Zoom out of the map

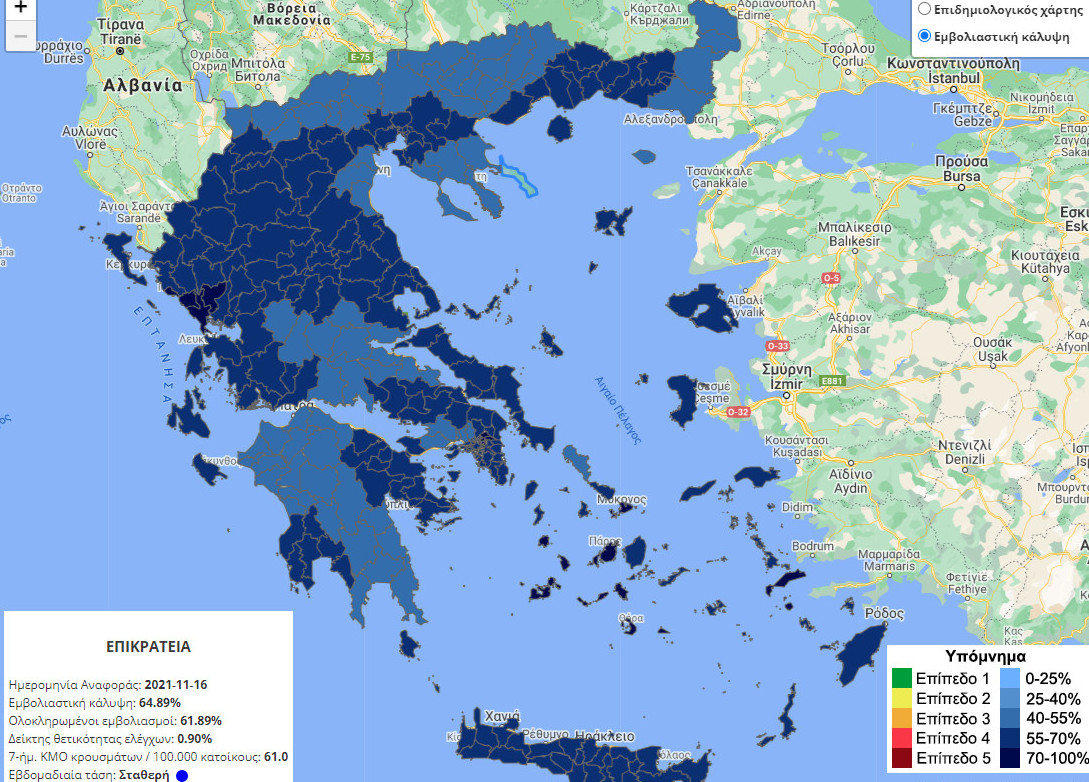click(x=19, y=37)
